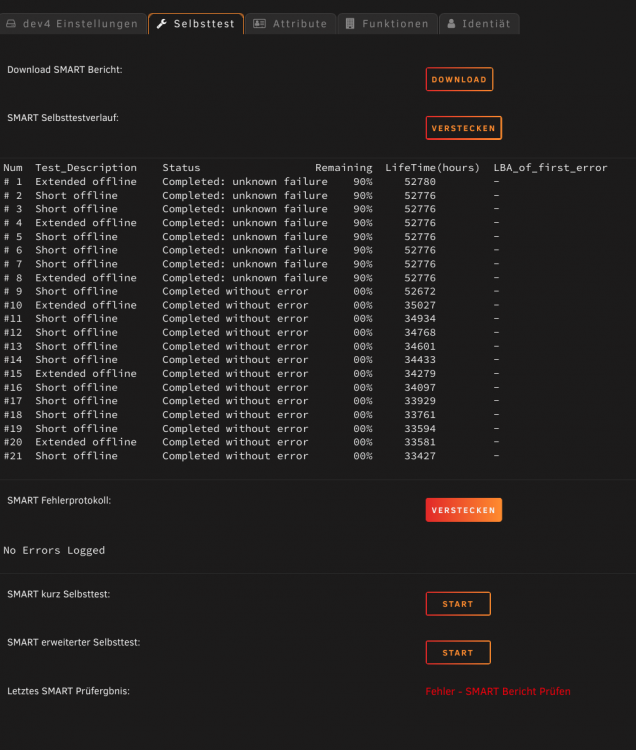Click the 'LBA_of_first_error' column header
The height and width of the screenshot is (750, 636).
coord(550,168)
